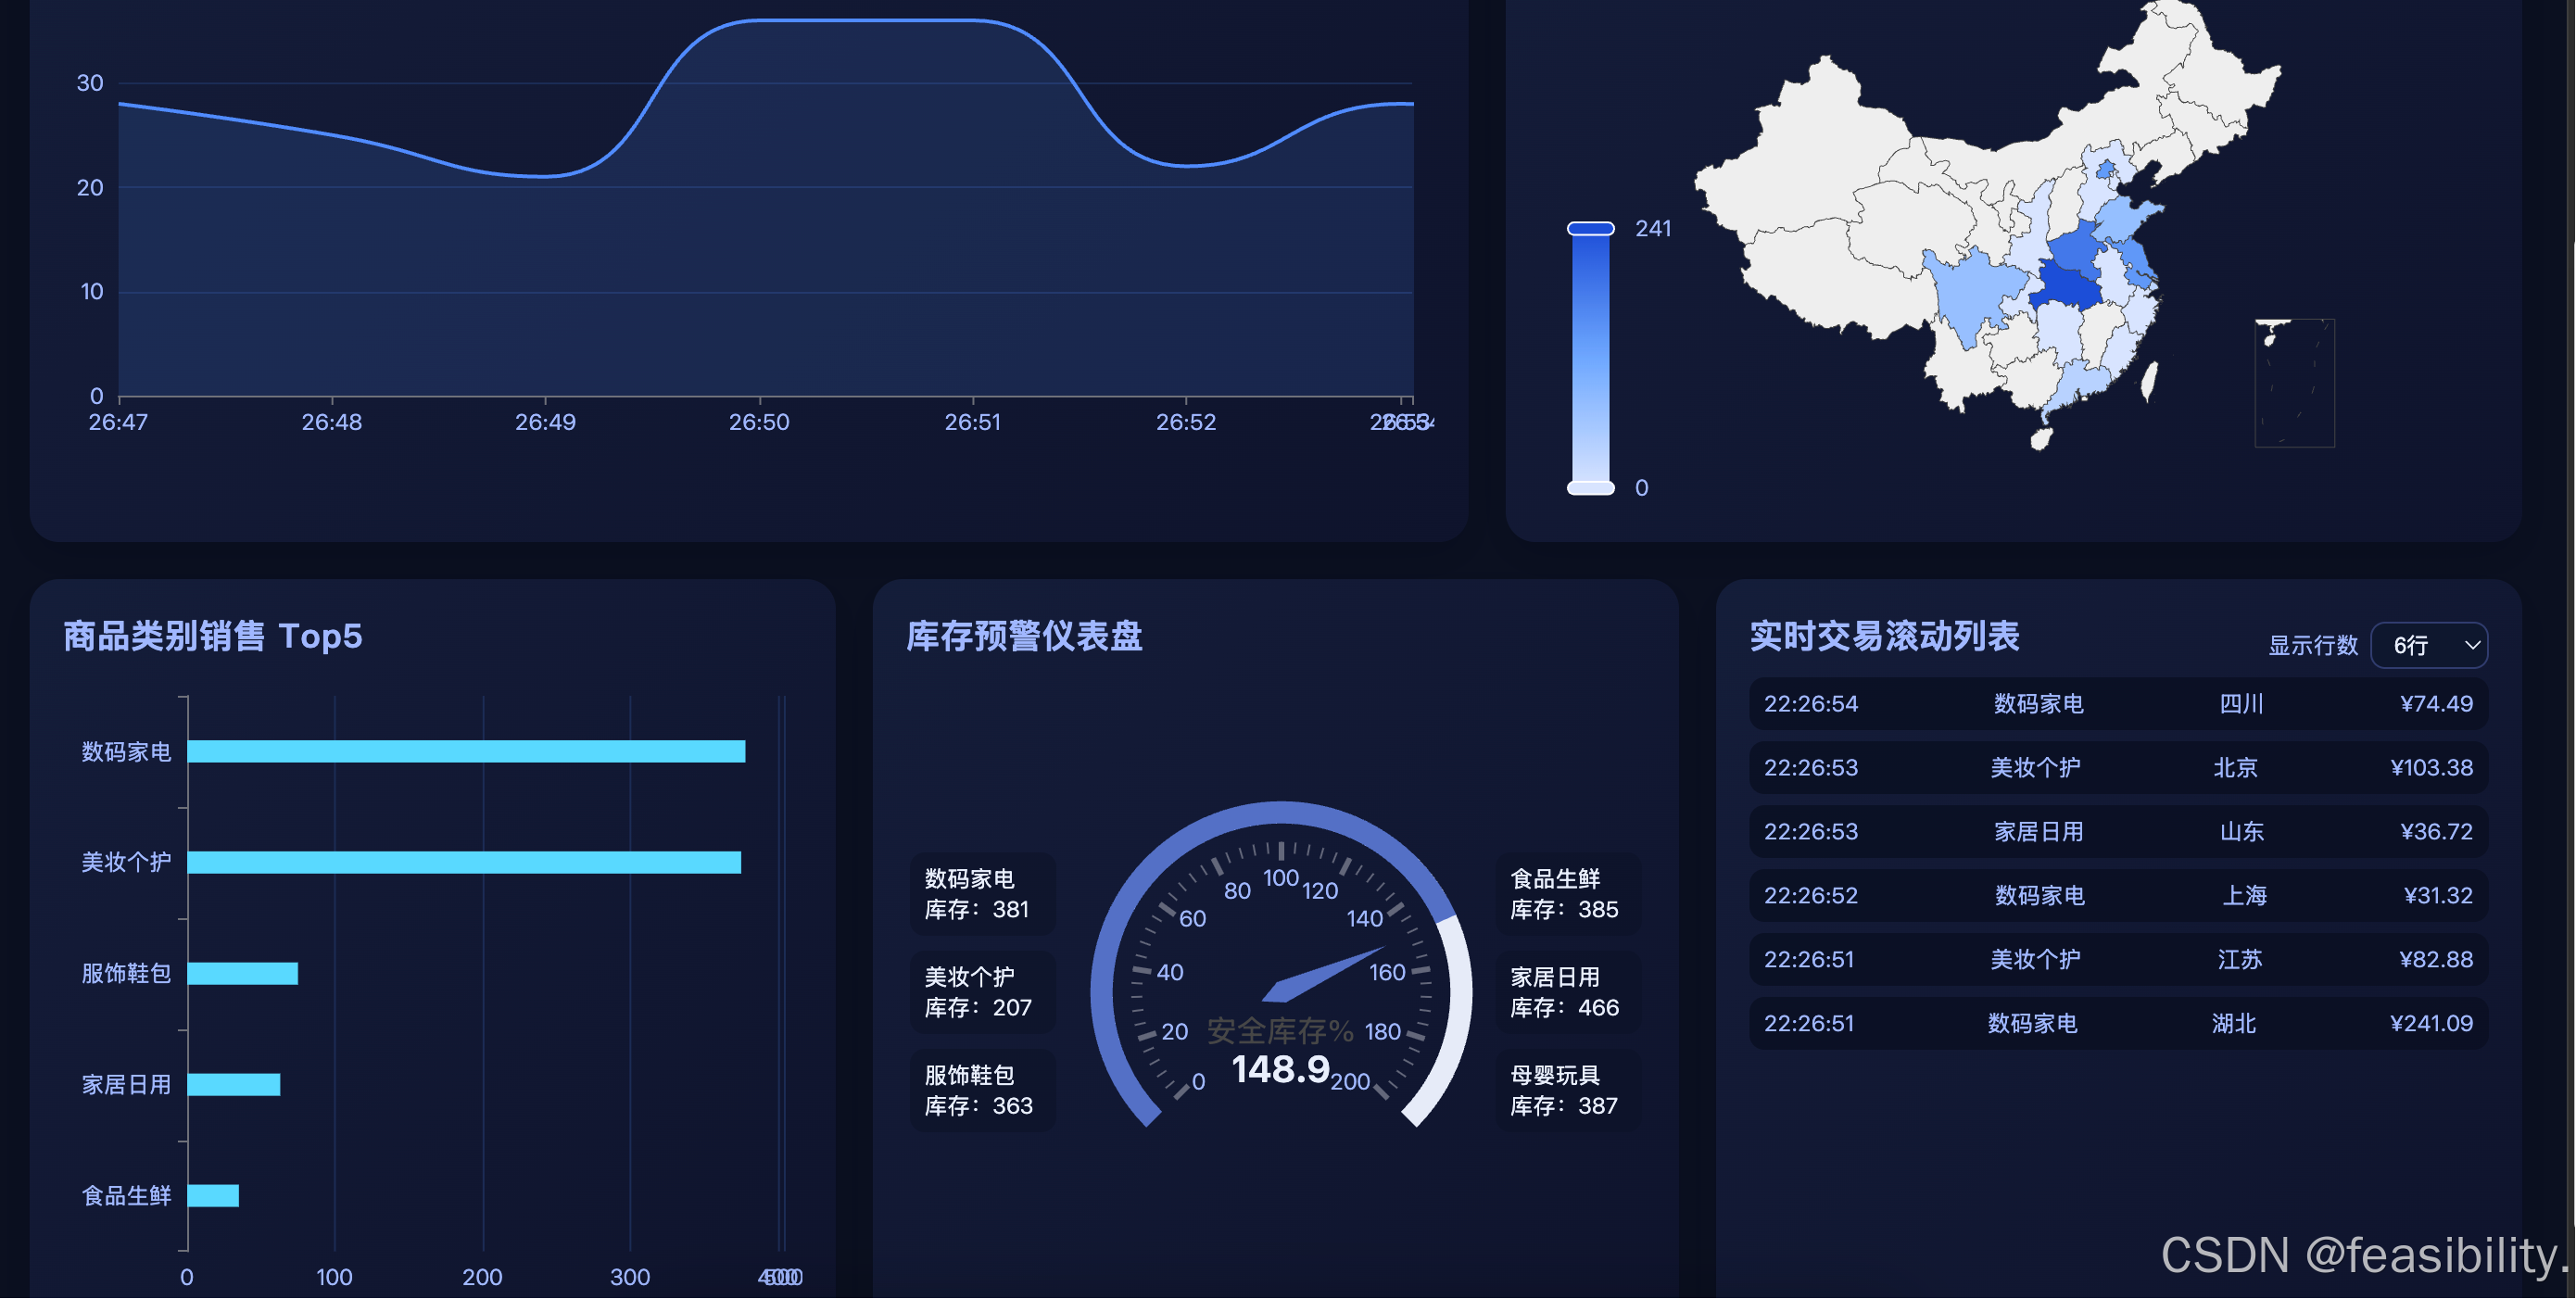Click the 数码家电 库存 381 card
Viewport: 2576px width, 1299px height.
coord(982,894)
